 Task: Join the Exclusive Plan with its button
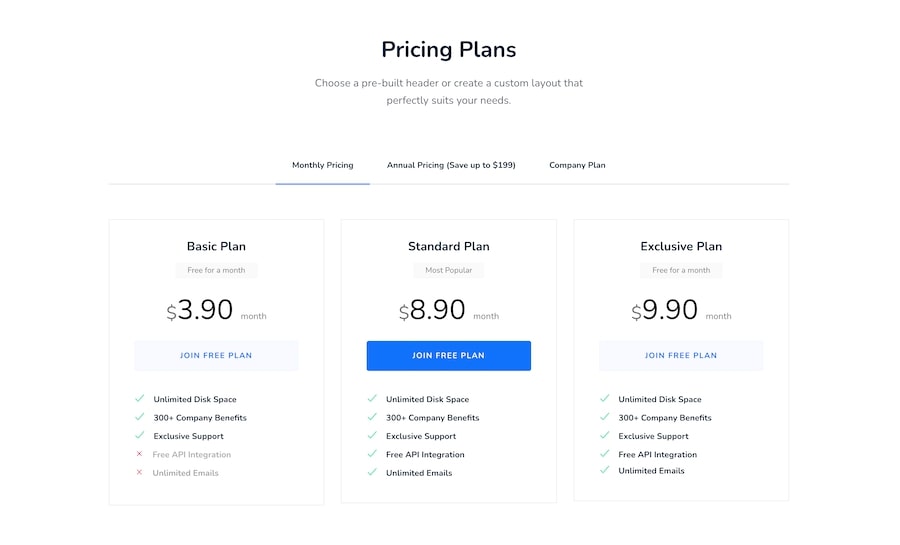pyautogui.click(x=681, y=355)
